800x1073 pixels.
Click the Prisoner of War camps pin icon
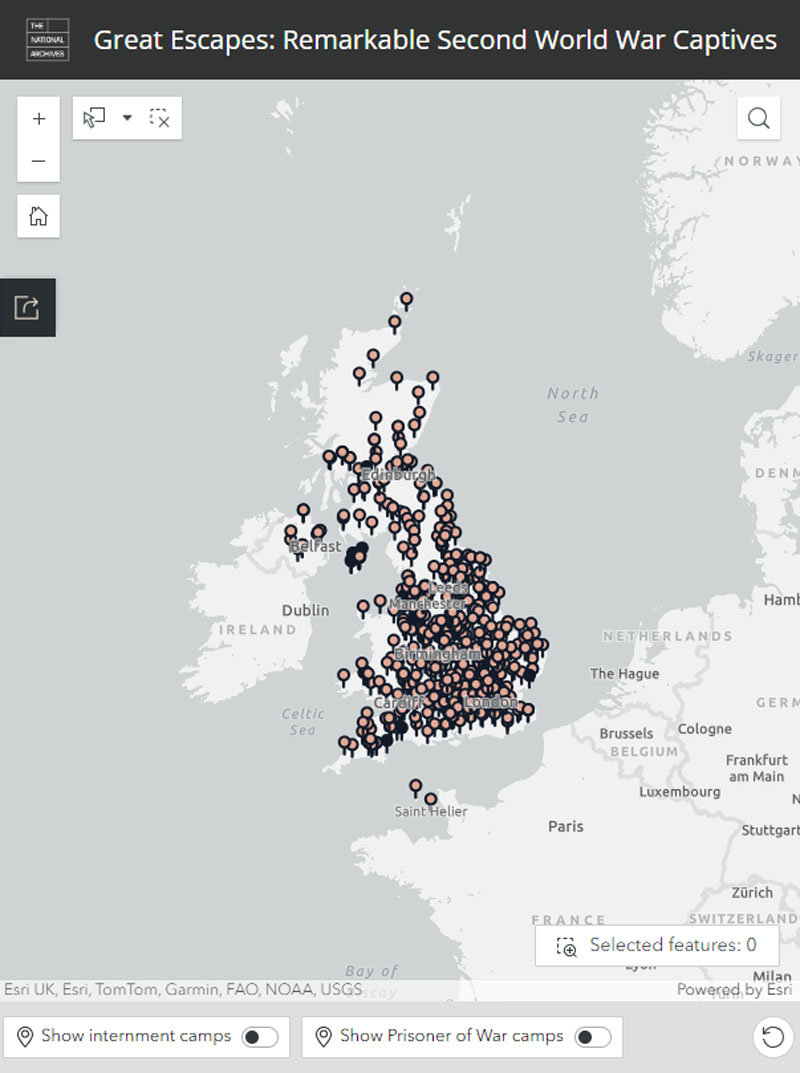click(323, 1036)
